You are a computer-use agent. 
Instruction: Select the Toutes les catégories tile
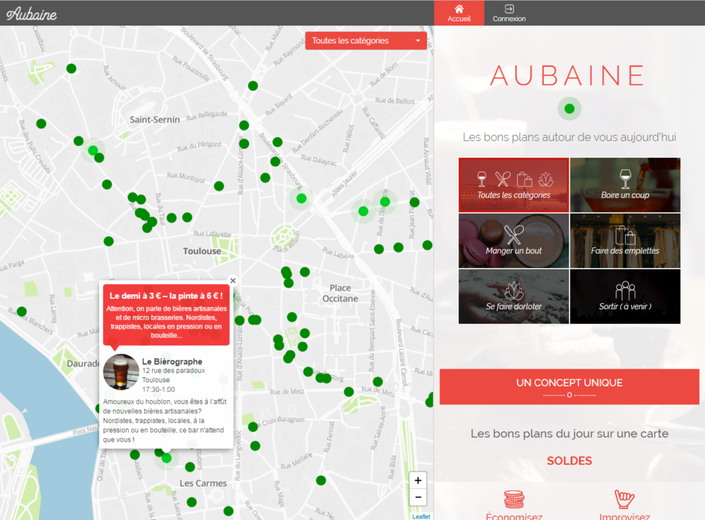[x=514, y=184]
